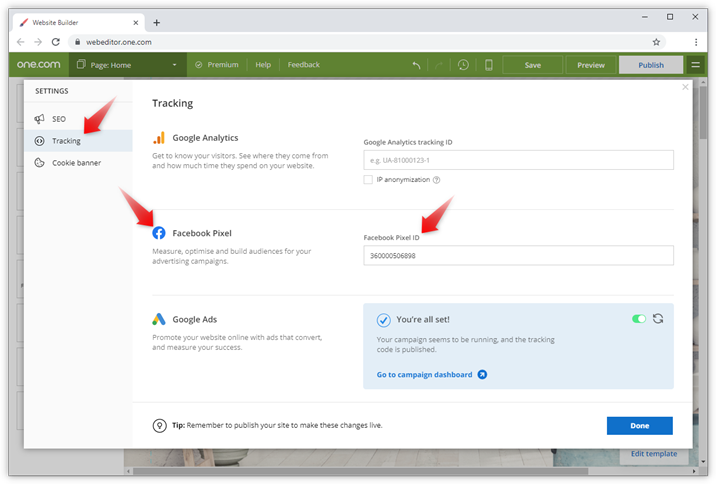Open the Cookie banner settings section
This screenshot has width=716, height=484.
click(76, 162)
